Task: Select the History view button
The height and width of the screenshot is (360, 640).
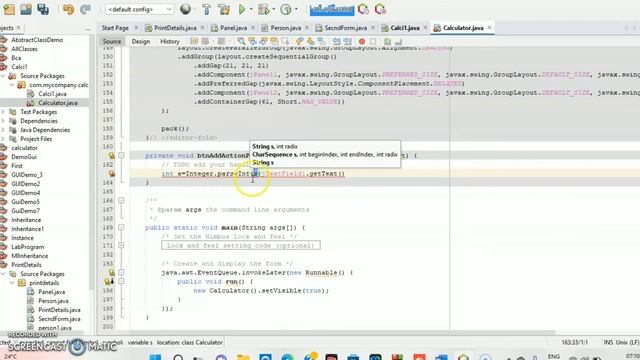Action: (x=170, y=41)
